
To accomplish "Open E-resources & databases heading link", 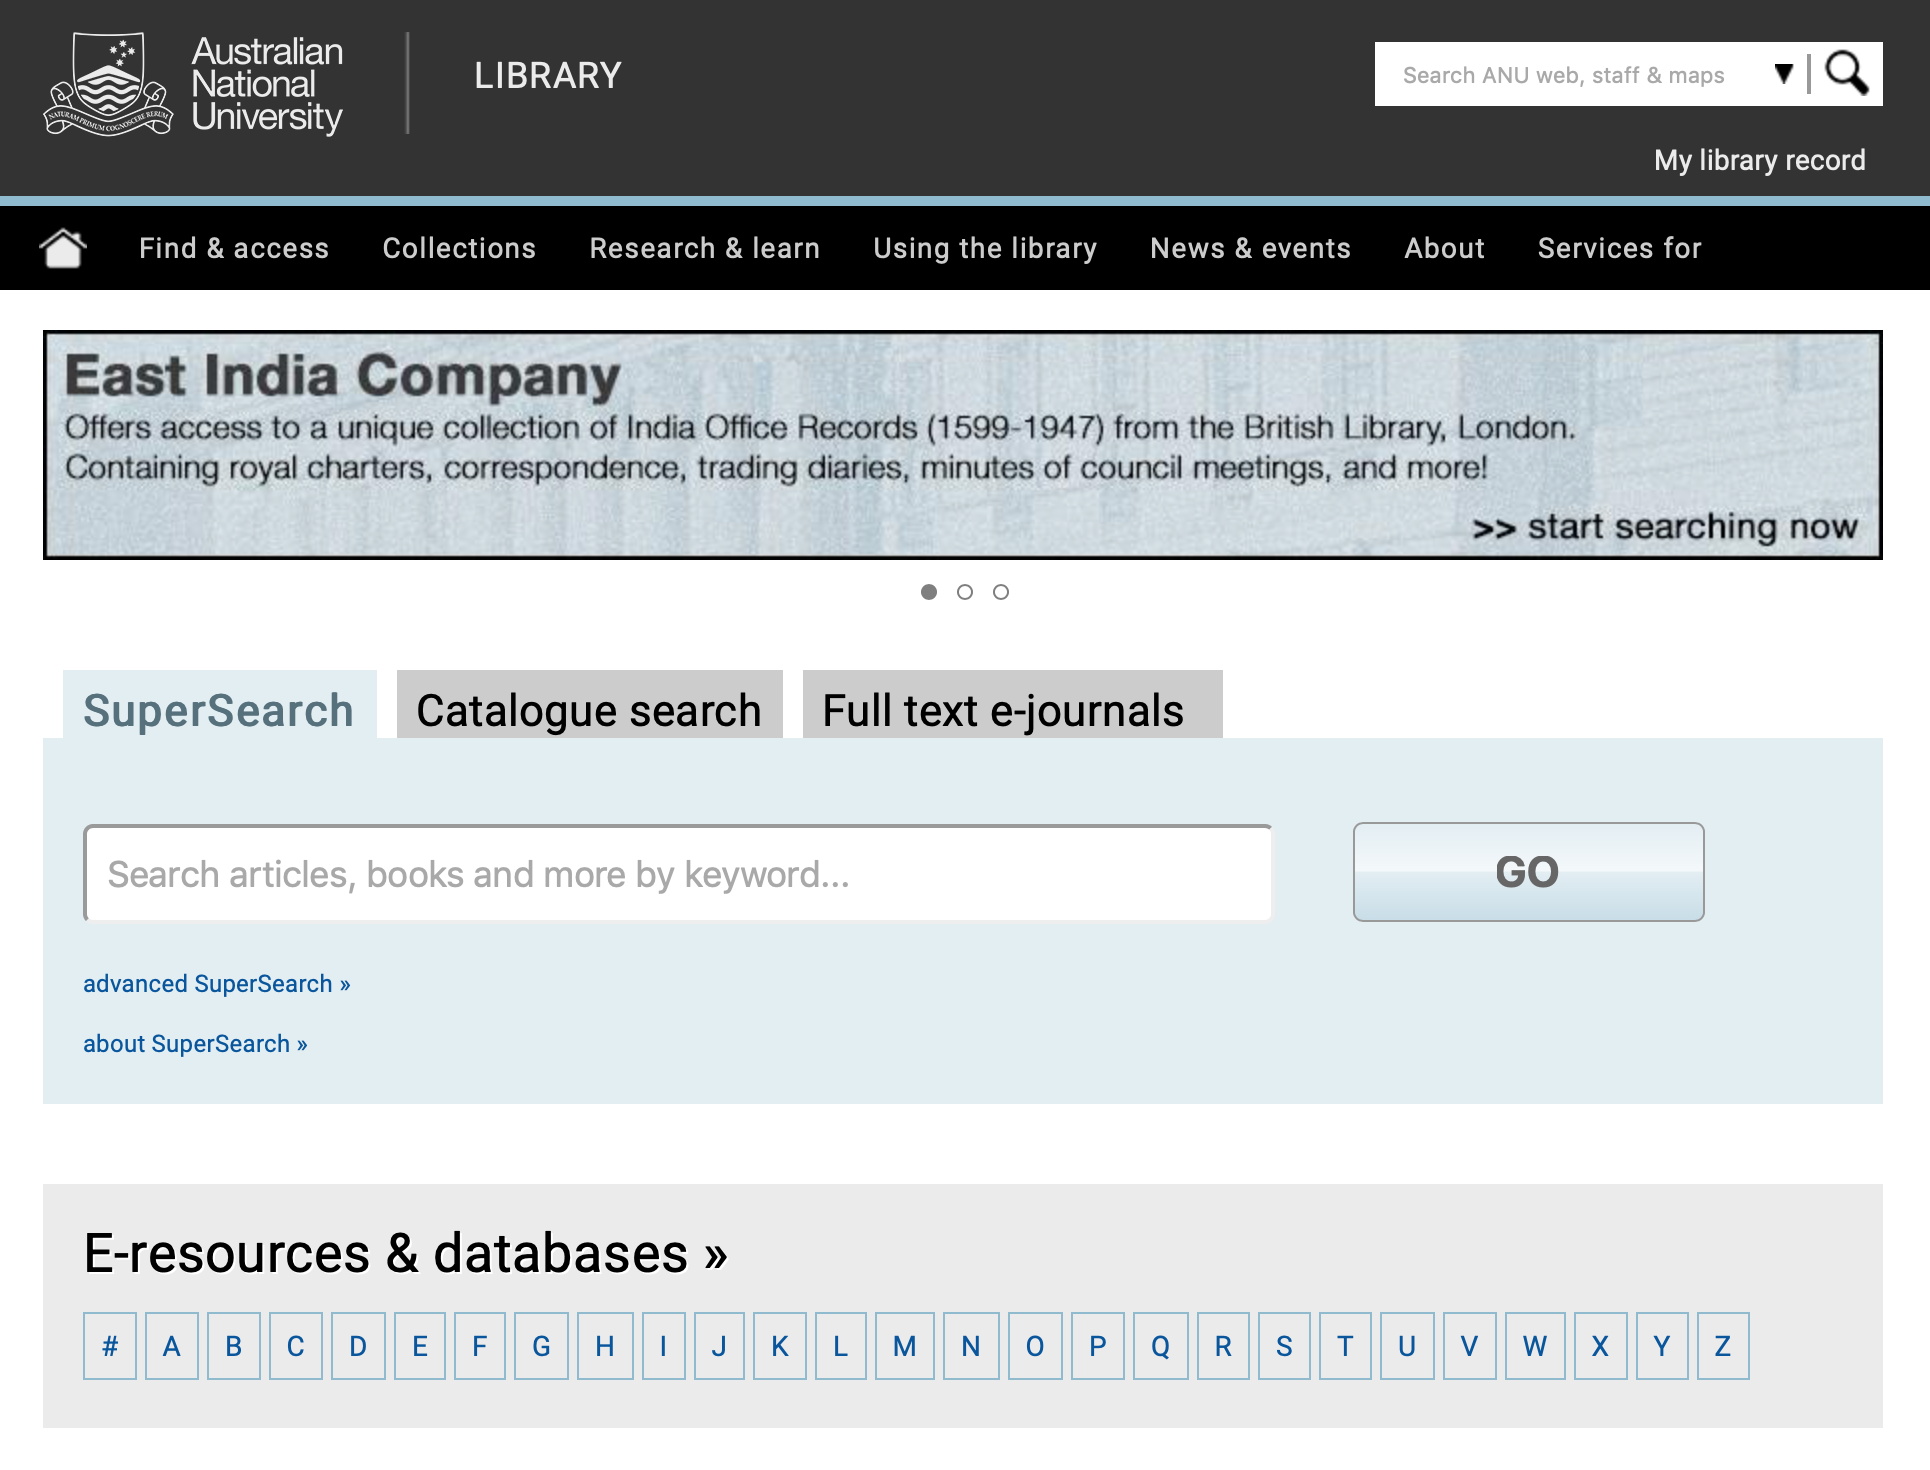I will [405, 1253].
